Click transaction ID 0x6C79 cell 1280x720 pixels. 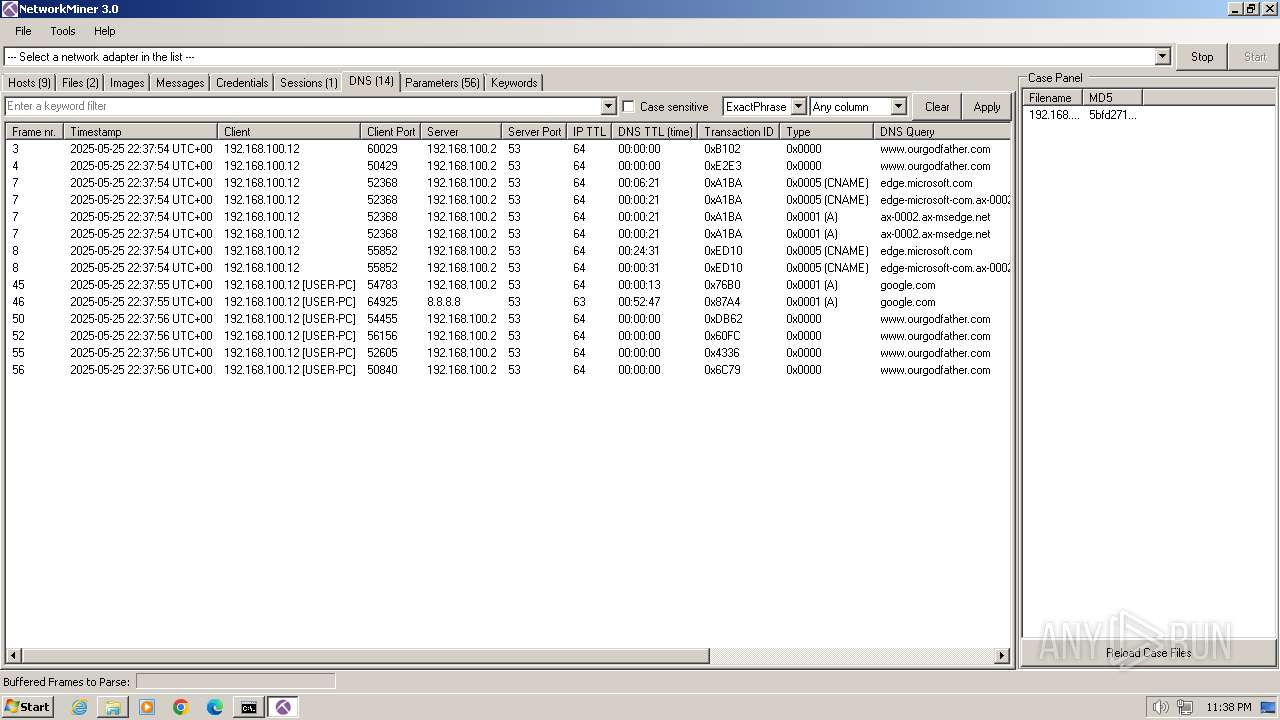tap(722, 370)
